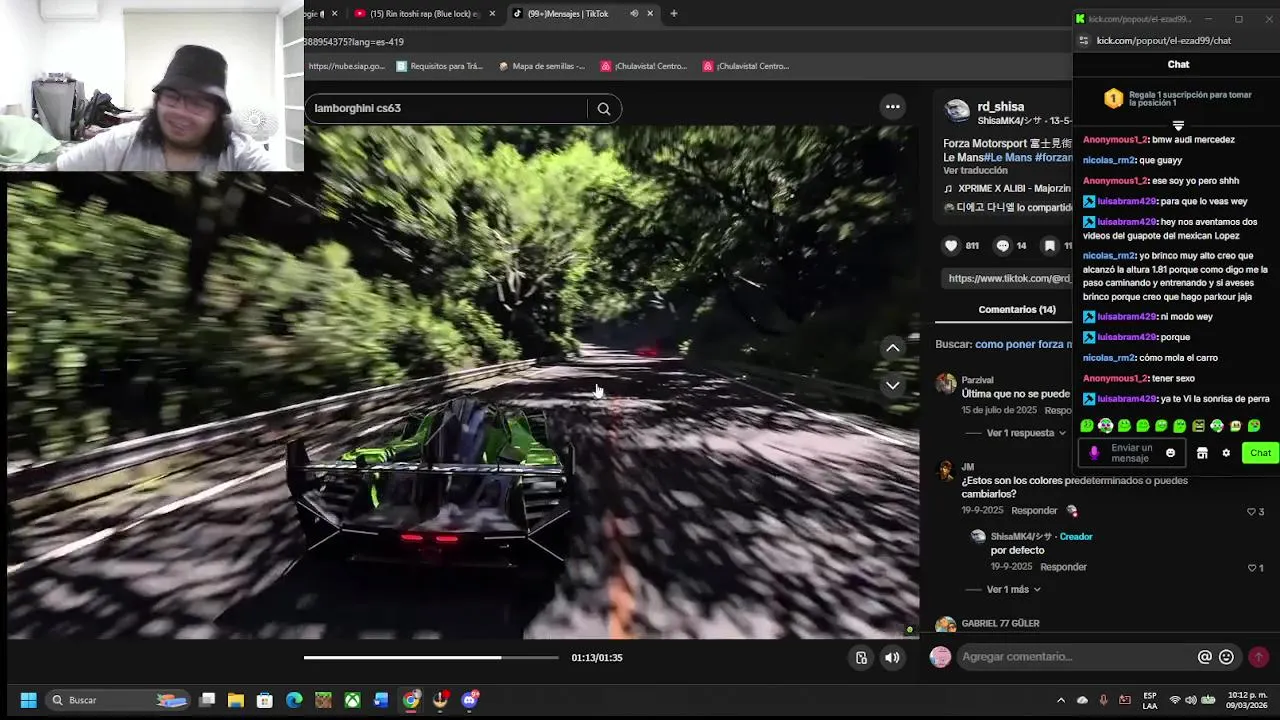Click the search magnifier in TikTok search bar
Screen dimensions: 1280x720
(603, 109)
